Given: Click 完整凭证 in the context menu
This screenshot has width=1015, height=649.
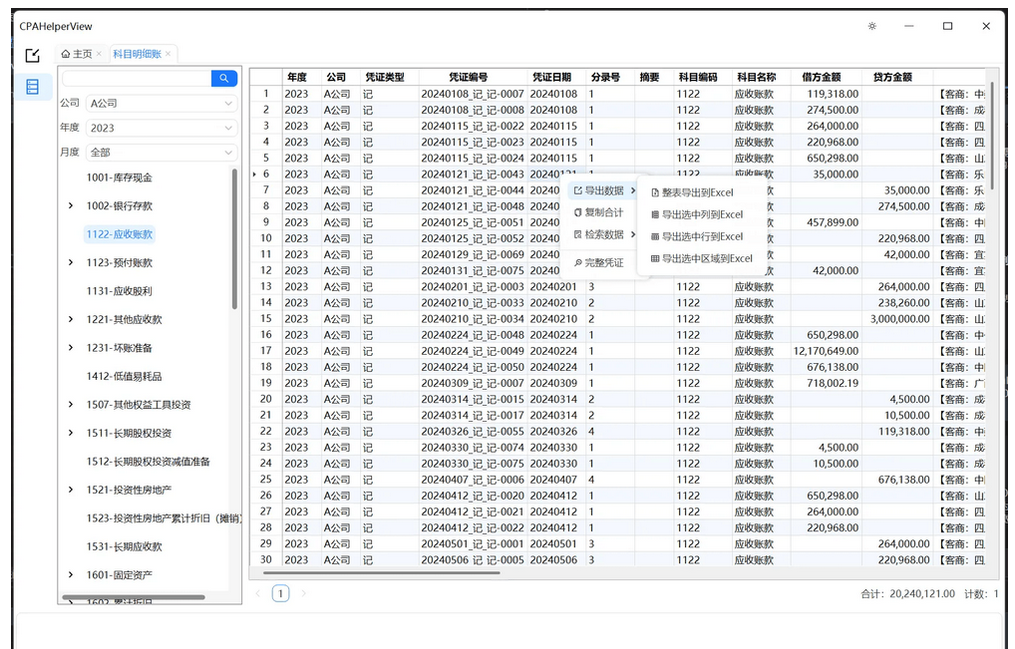Looking at the screenshot, I should pos(603,263).
